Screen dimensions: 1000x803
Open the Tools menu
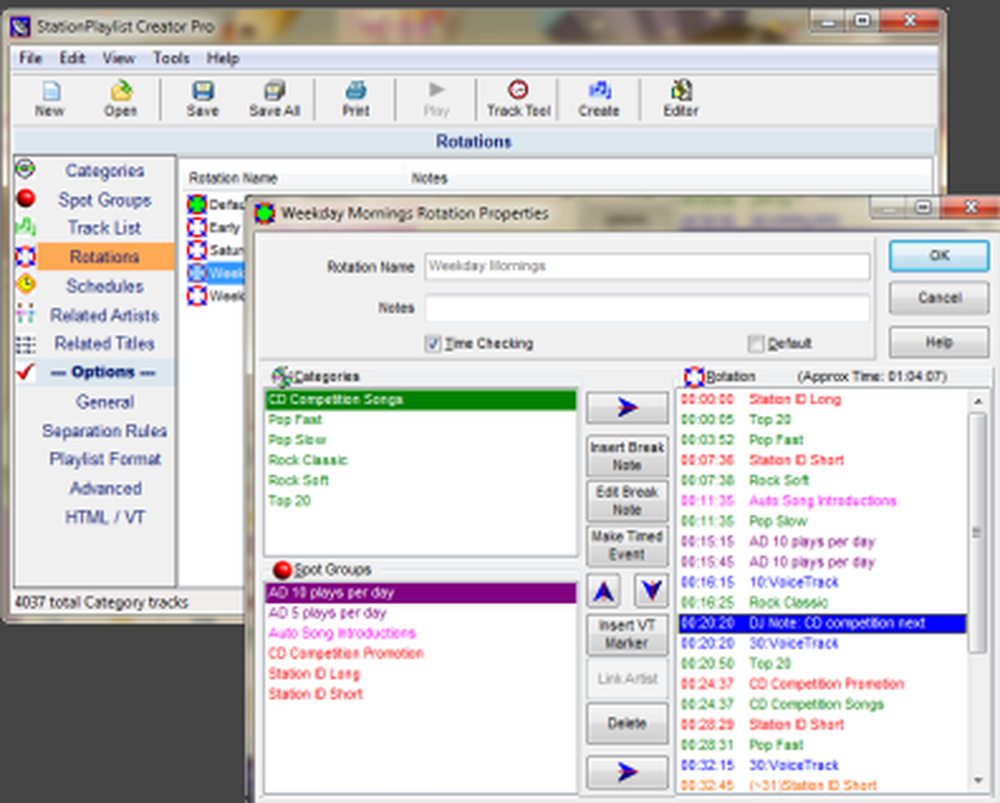171,58
